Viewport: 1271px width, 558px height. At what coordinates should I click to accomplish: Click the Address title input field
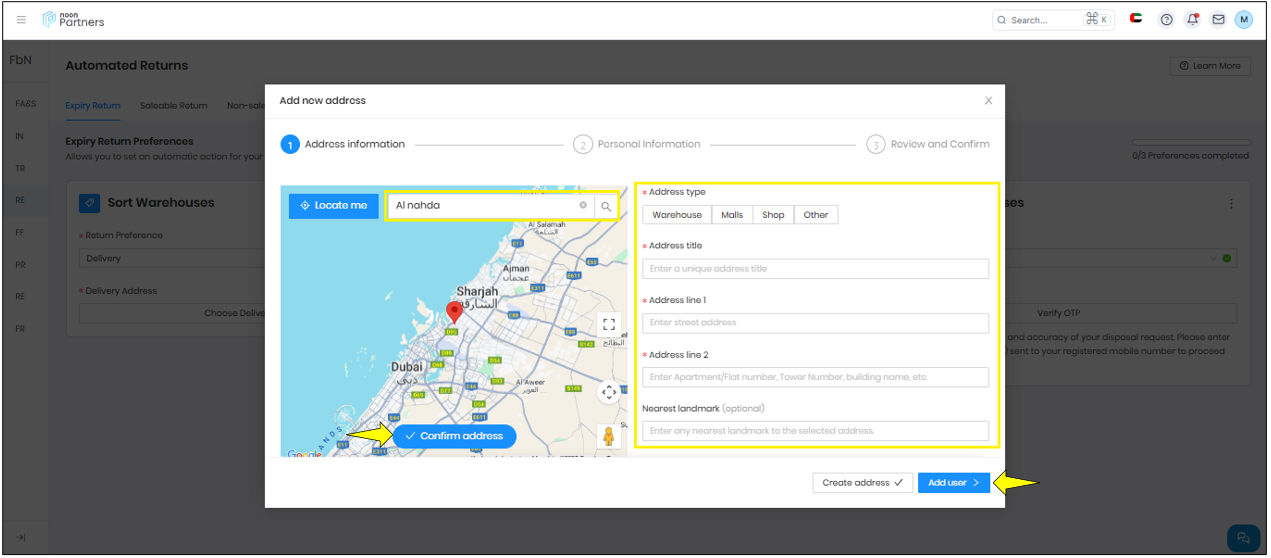(815, 269)
